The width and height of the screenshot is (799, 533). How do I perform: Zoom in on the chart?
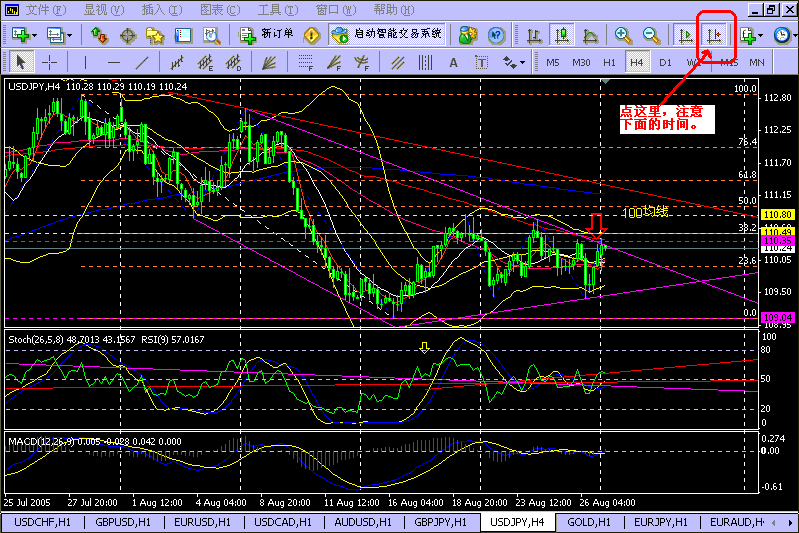click(624, 35)
